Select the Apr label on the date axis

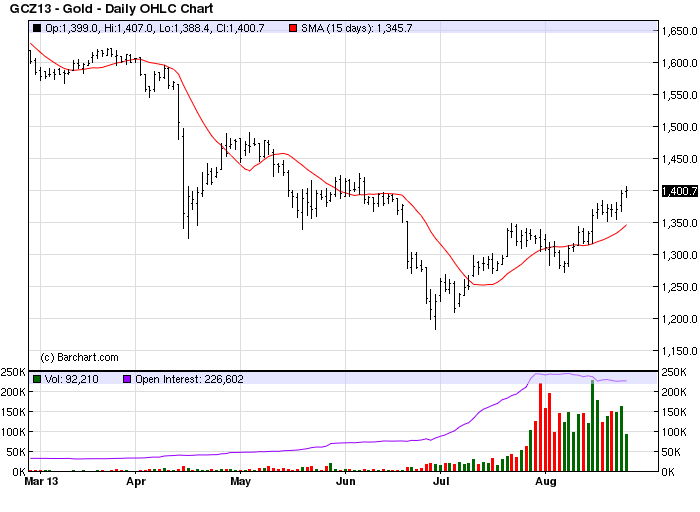tap(136, 481)
